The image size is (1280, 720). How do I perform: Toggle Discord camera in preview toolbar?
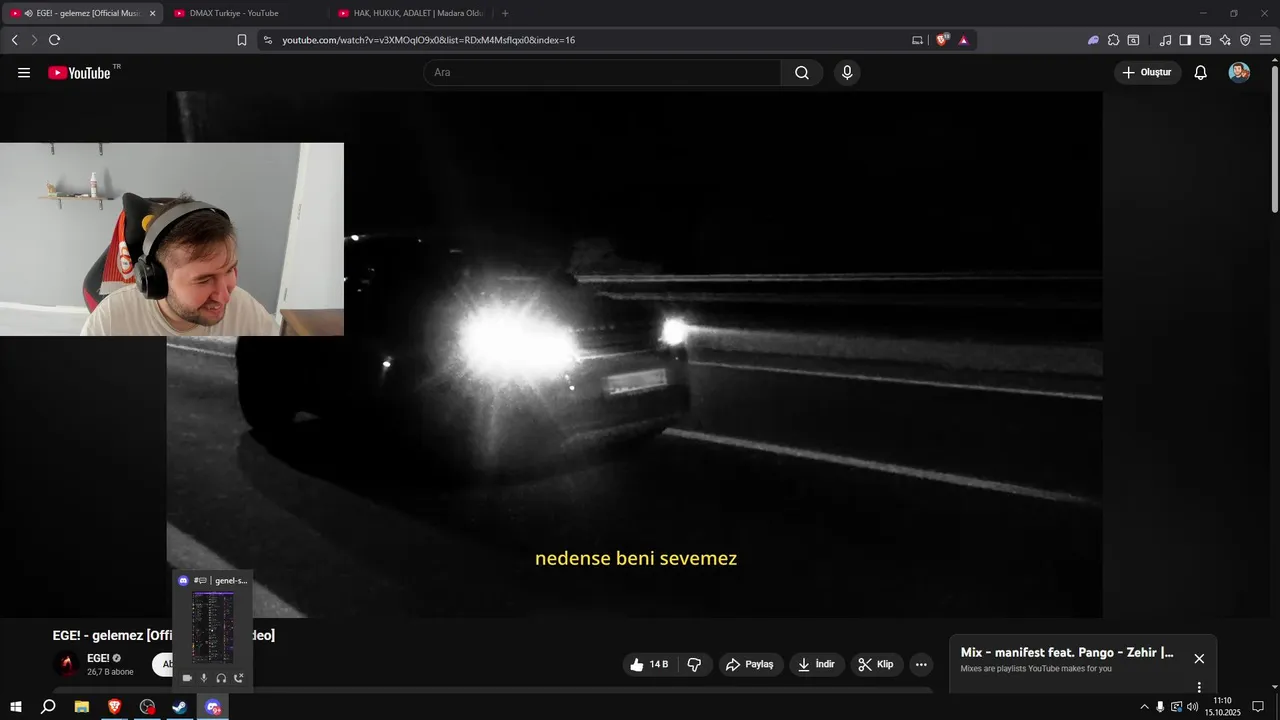coord(186,678)
